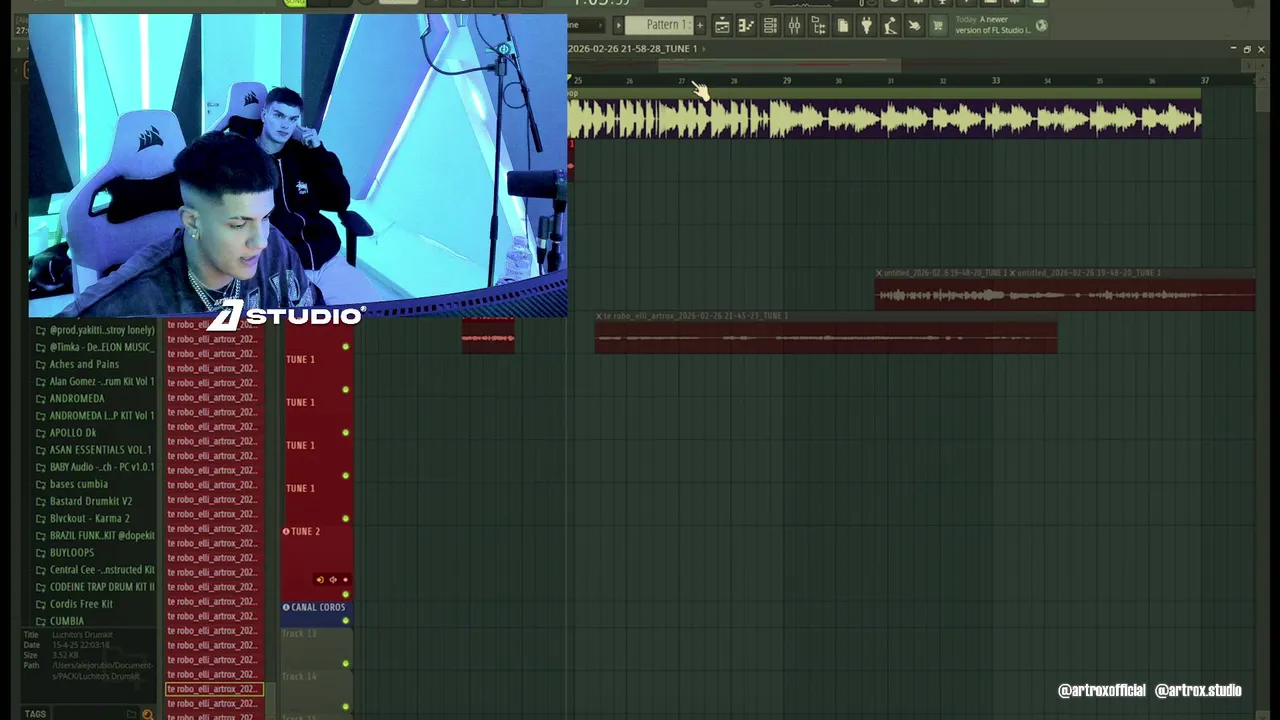Open the content library shopping cart icon

pos(938,26)
